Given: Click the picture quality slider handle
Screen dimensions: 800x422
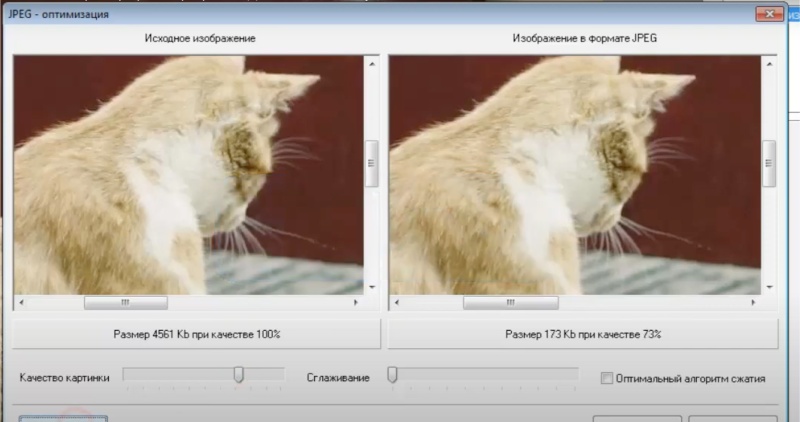Looking at the screenshot, I should (x=238, y=375).
